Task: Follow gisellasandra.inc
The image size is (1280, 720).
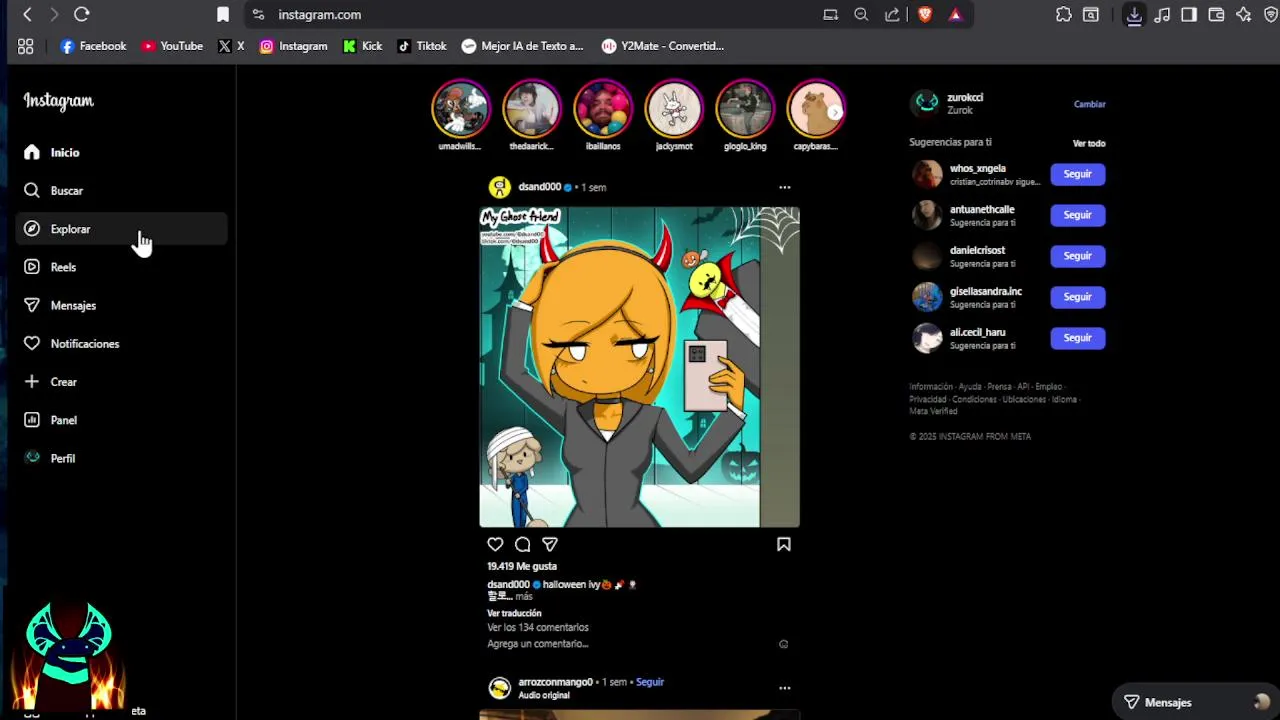Action: [1077, 297]
